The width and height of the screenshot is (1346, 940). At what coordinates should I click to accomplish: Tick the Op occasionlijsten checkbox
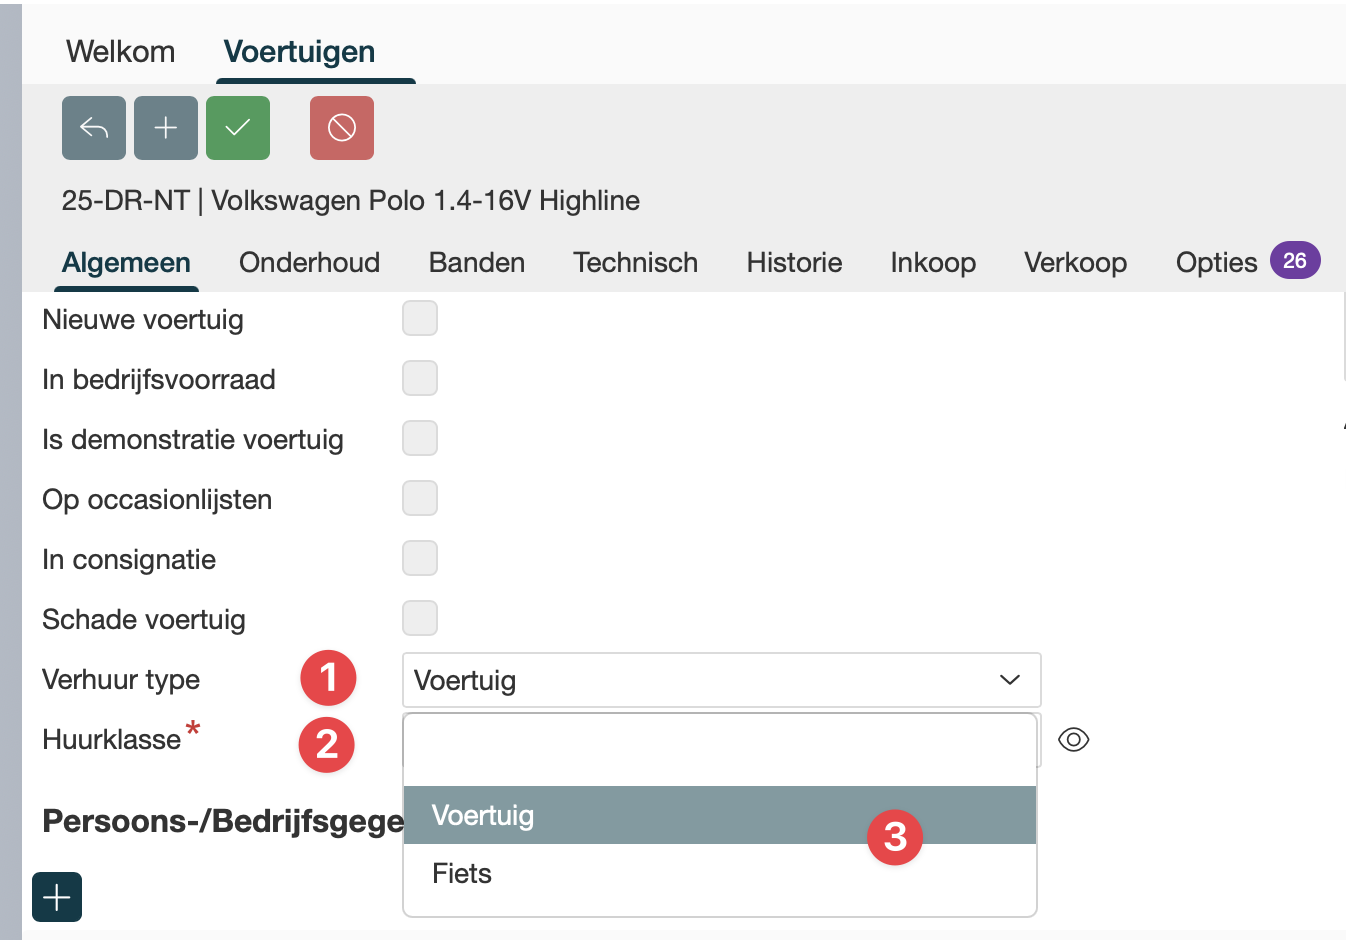click(x=420, y=499)
